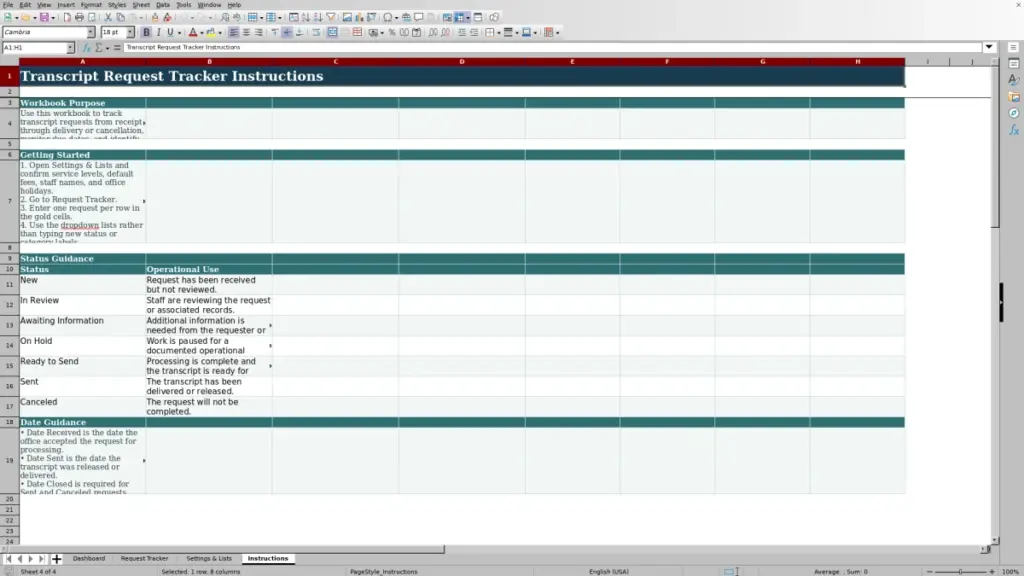Toggle Center Horizontally alignment
Screen dimensions: 1024x576
tap(246, 32)
